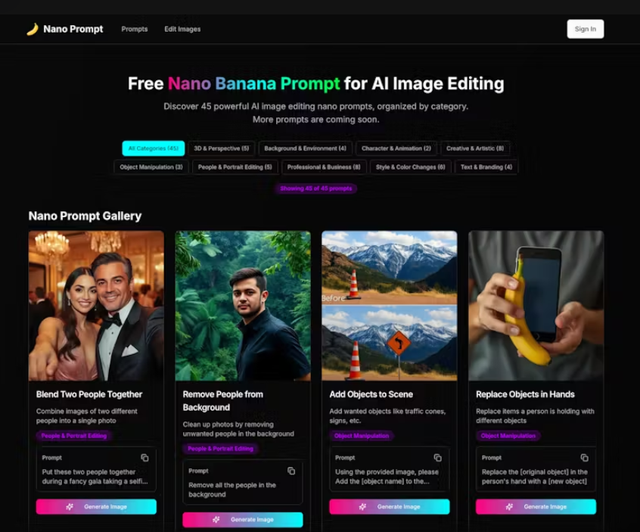Screen dimensions: 640x532
Task: Select All Categories (45) filter
Action: [x=153, y=148]
